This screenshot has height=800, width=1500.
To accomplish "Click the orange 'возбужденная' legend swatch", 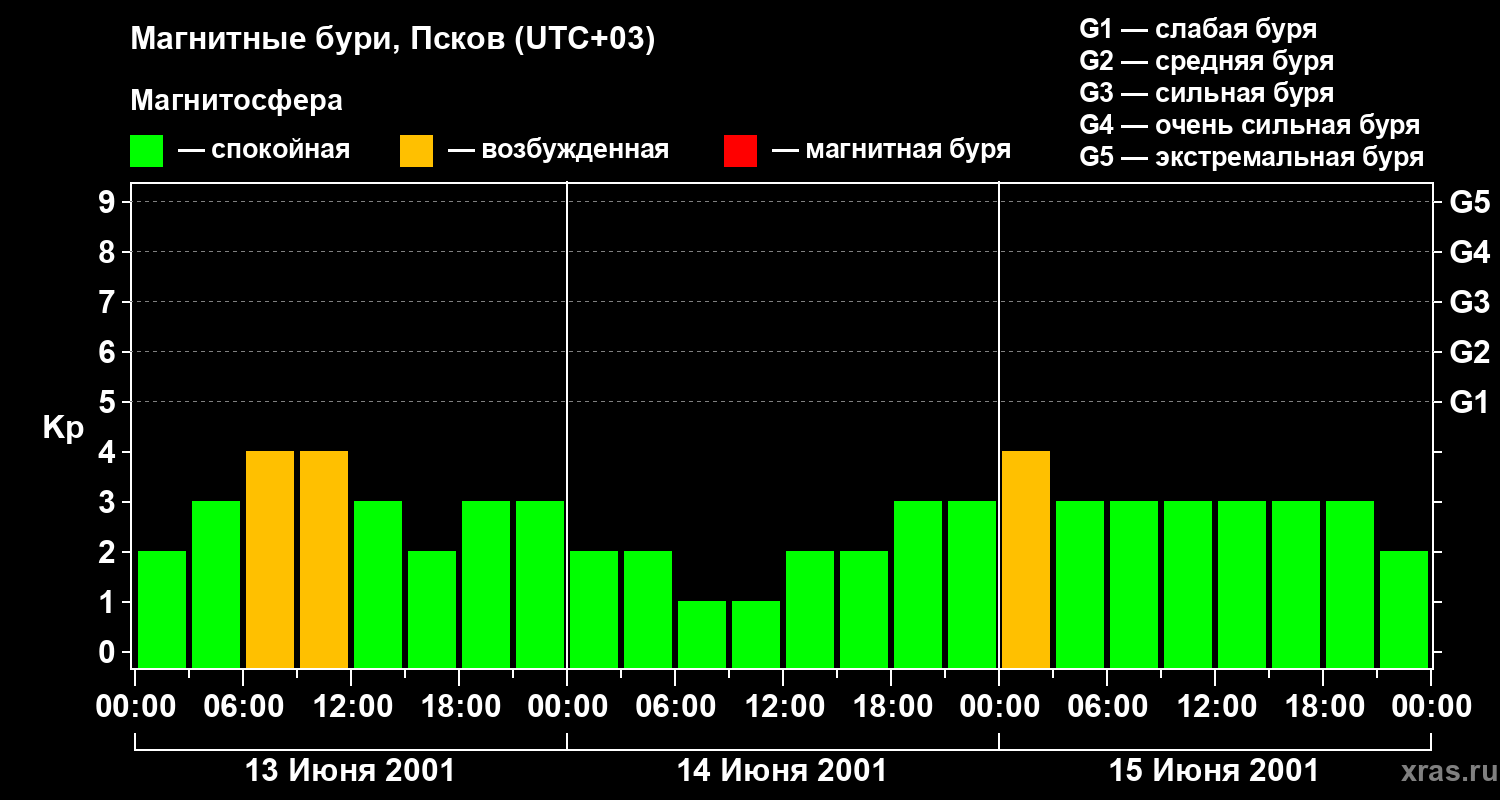I will pyautogui.click(x=416, y=151).
